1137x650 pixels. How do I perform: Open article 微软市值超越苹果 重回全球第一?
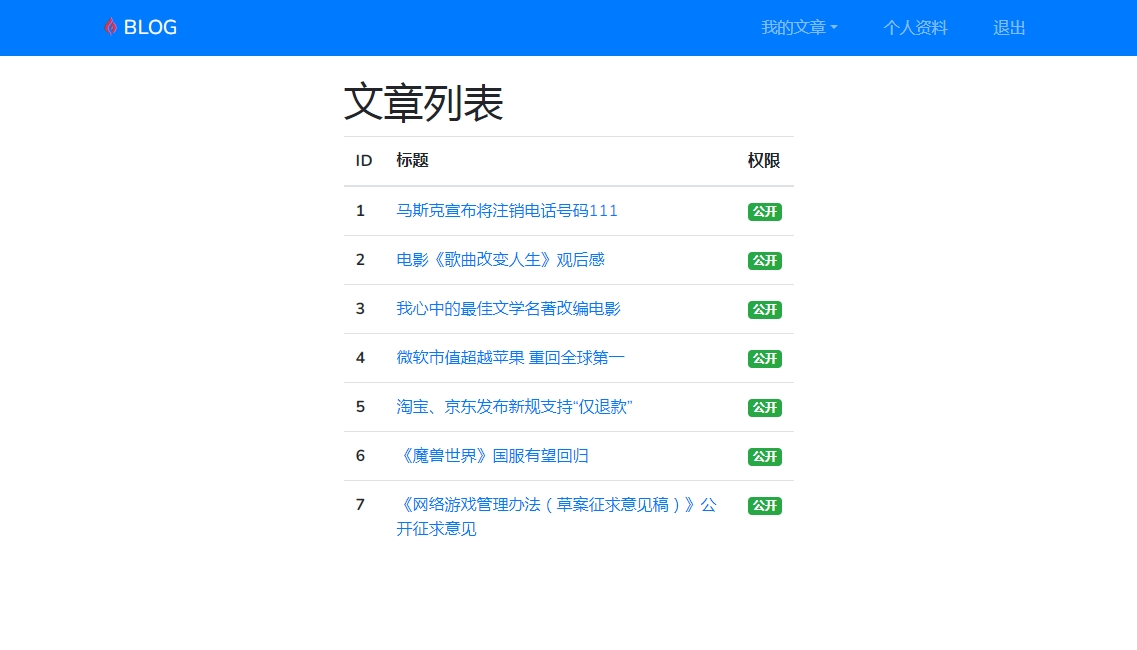click(510, 358)
